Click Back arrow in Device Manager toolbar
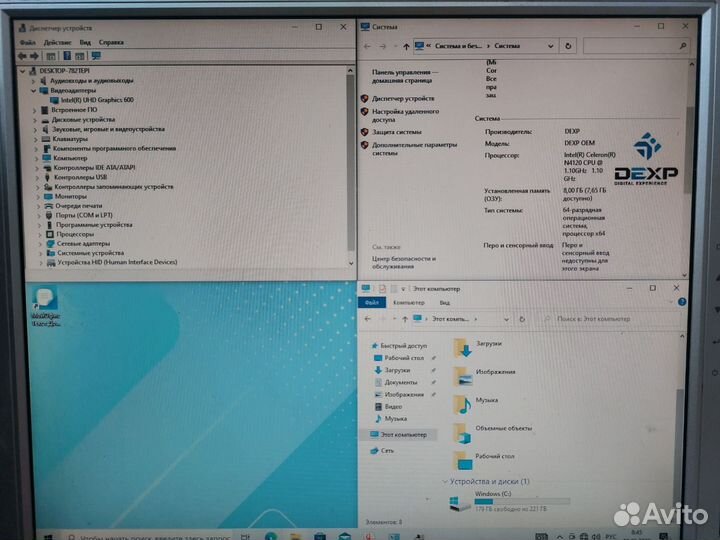 pos(22,56)
